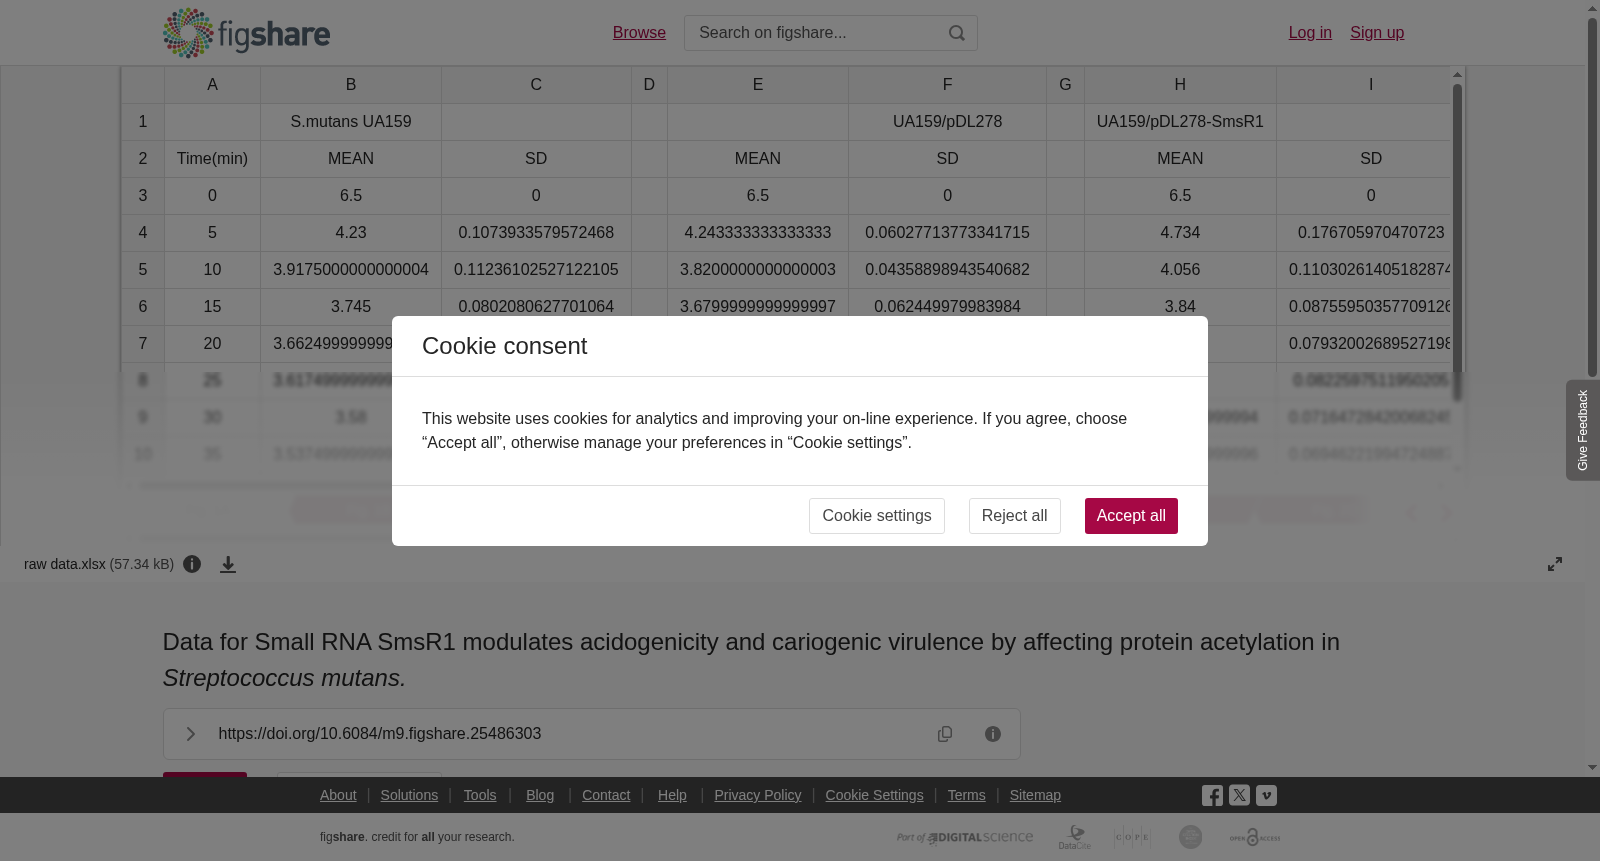
Task: Open figshare Facebook page icon
Action: pos(1212,796)
